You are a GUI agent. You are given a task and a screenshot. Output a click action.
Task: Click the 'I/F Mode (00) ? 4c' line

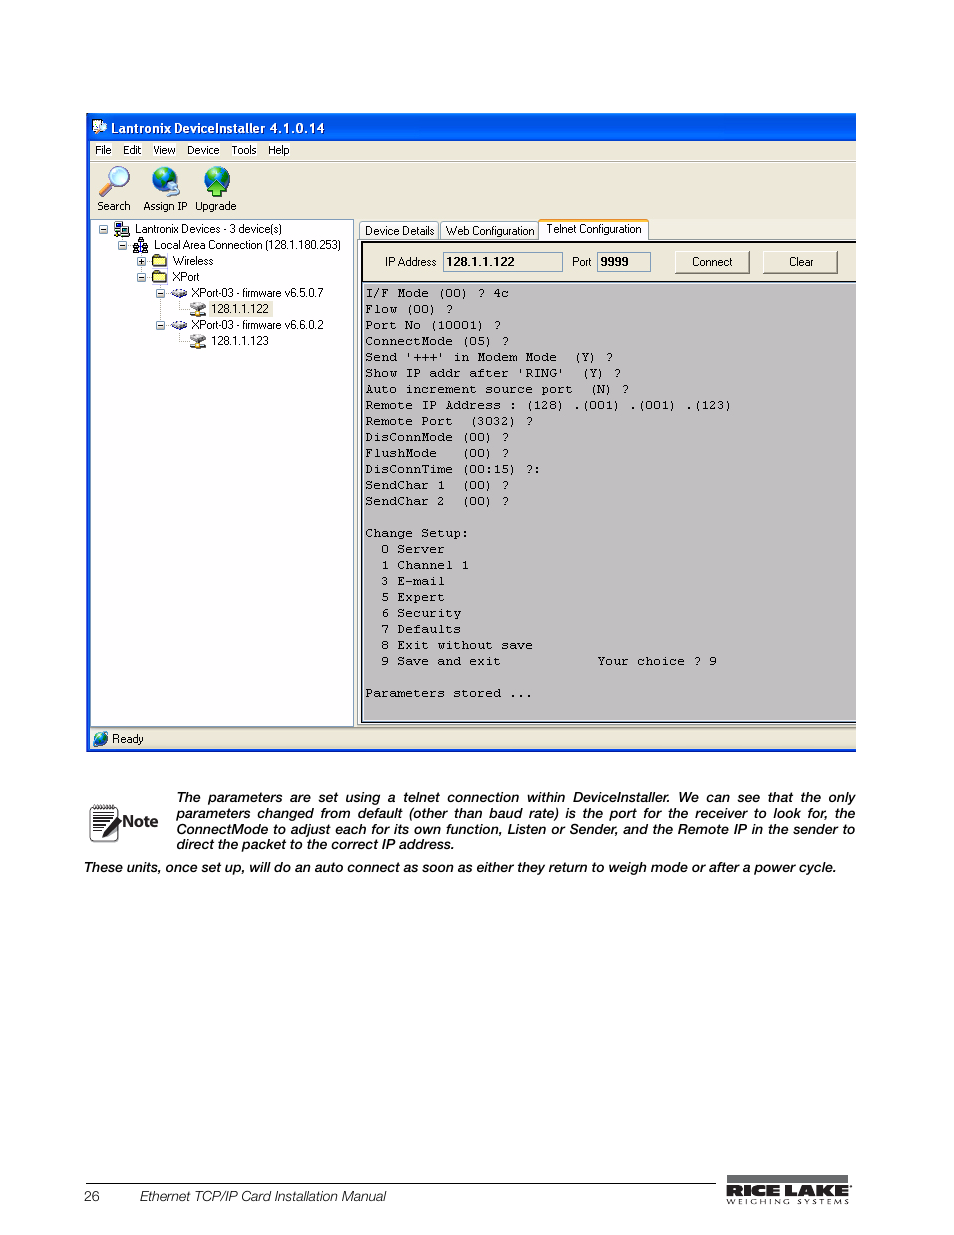[x=437, y=293]
